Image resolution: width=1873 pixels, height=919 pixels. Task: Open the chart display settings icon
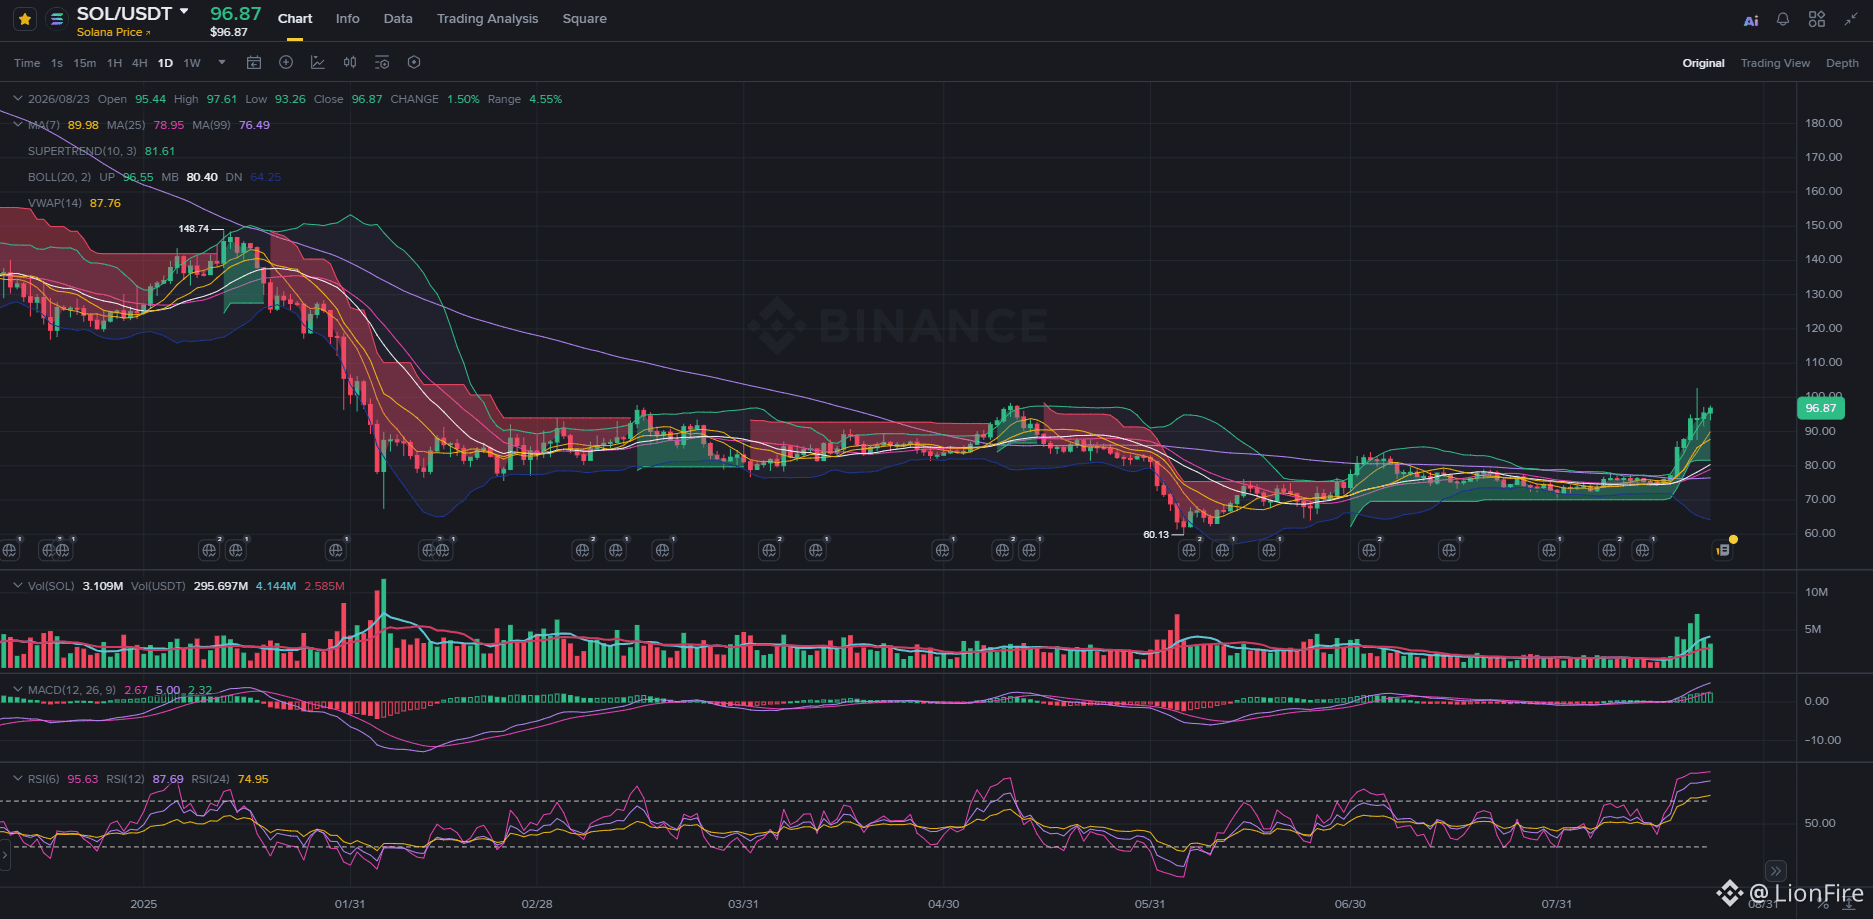(x=382, y=63)
